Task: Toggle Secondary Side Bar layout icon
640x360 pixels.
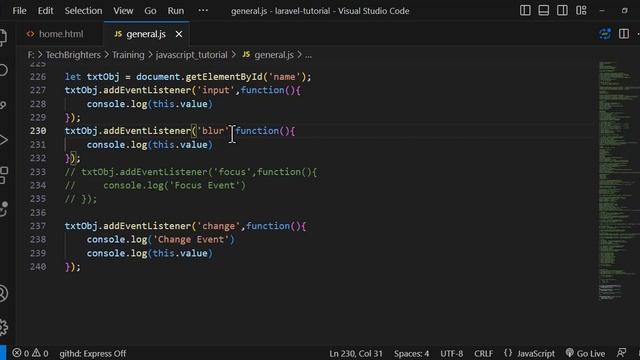Action: click(562, 11)
